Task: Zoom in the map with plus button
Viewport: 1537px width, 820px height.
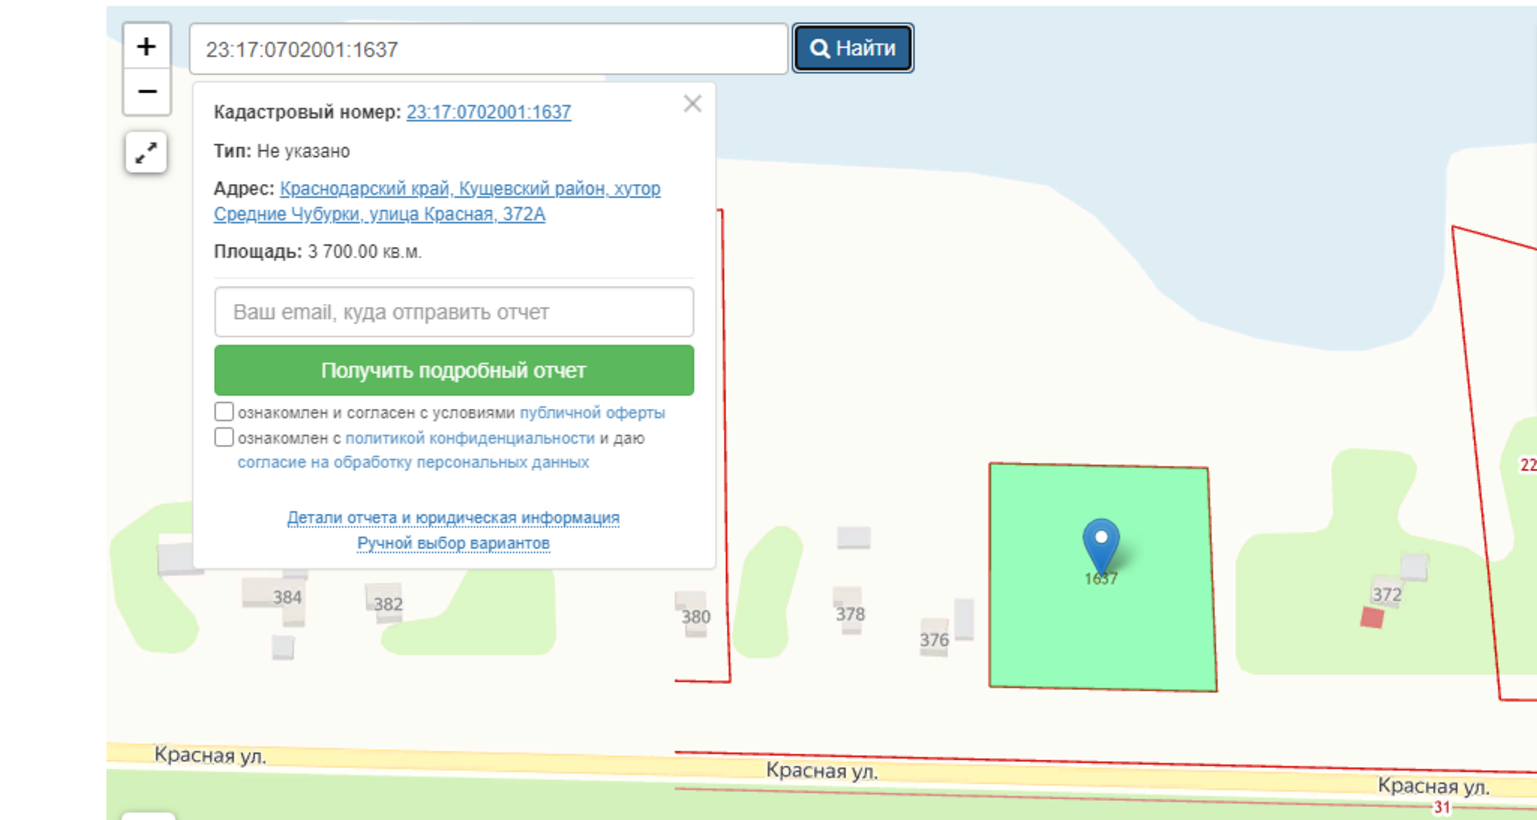Action: coord(147,46)
